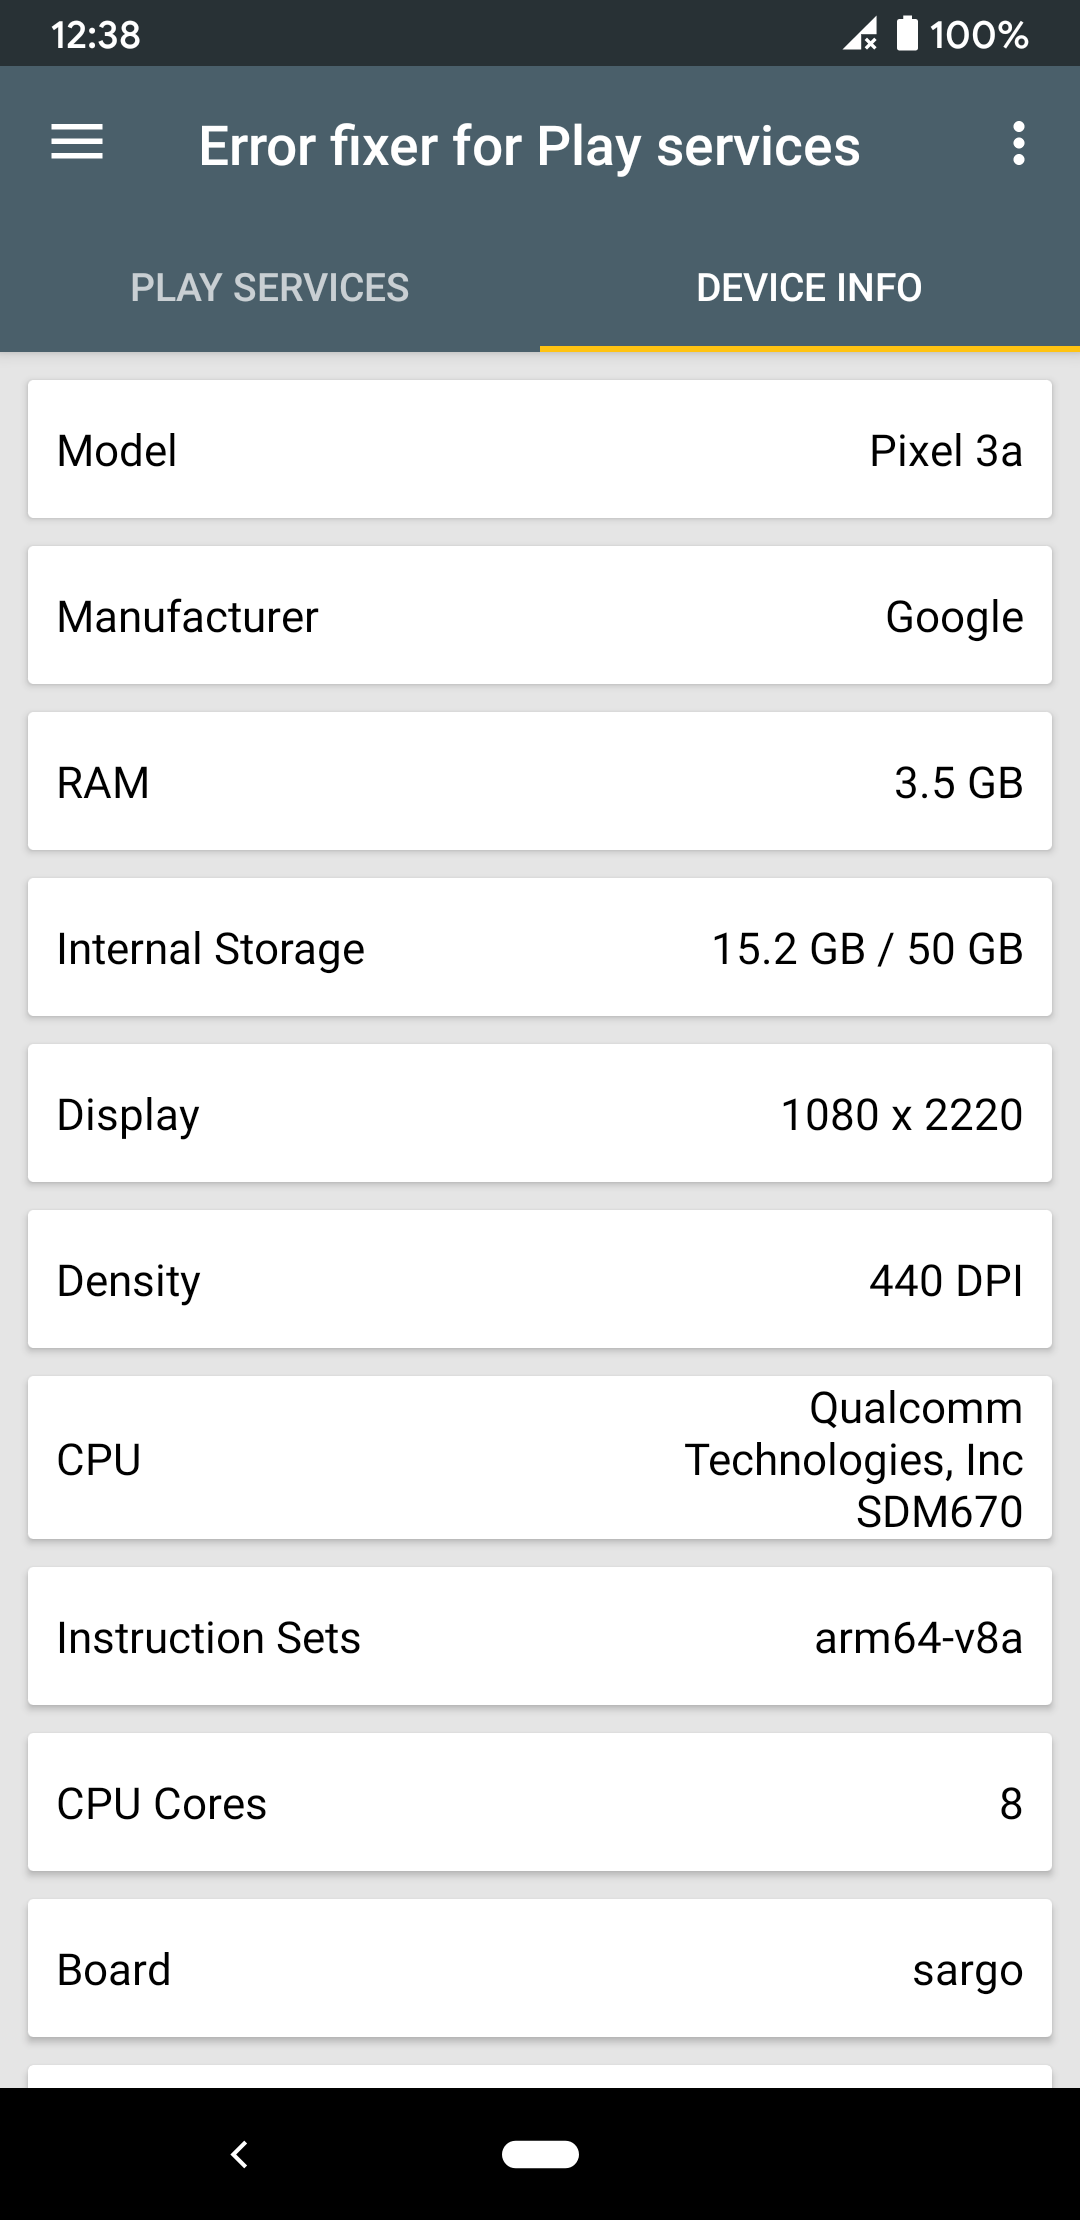Tap the home pill navigation button
1080x2220 pixels.
tap(540, 2154)
